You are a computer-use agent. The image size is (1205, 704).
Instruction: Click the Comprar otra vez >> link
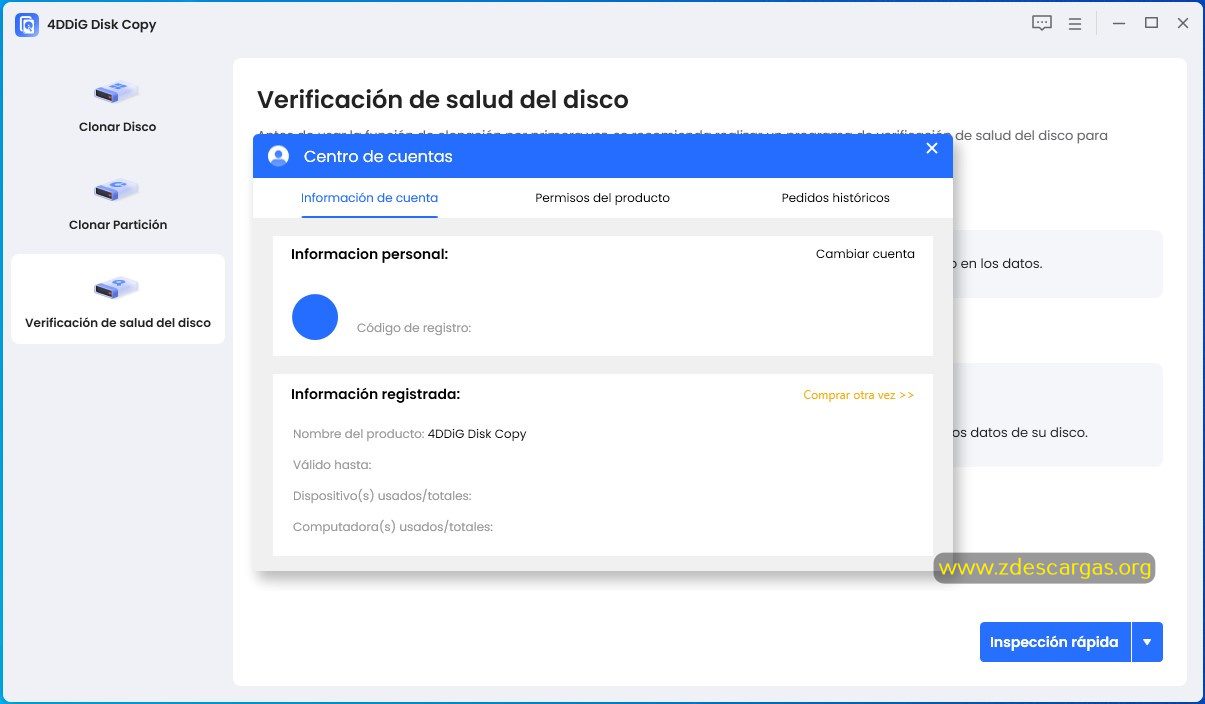click(858, 395)
